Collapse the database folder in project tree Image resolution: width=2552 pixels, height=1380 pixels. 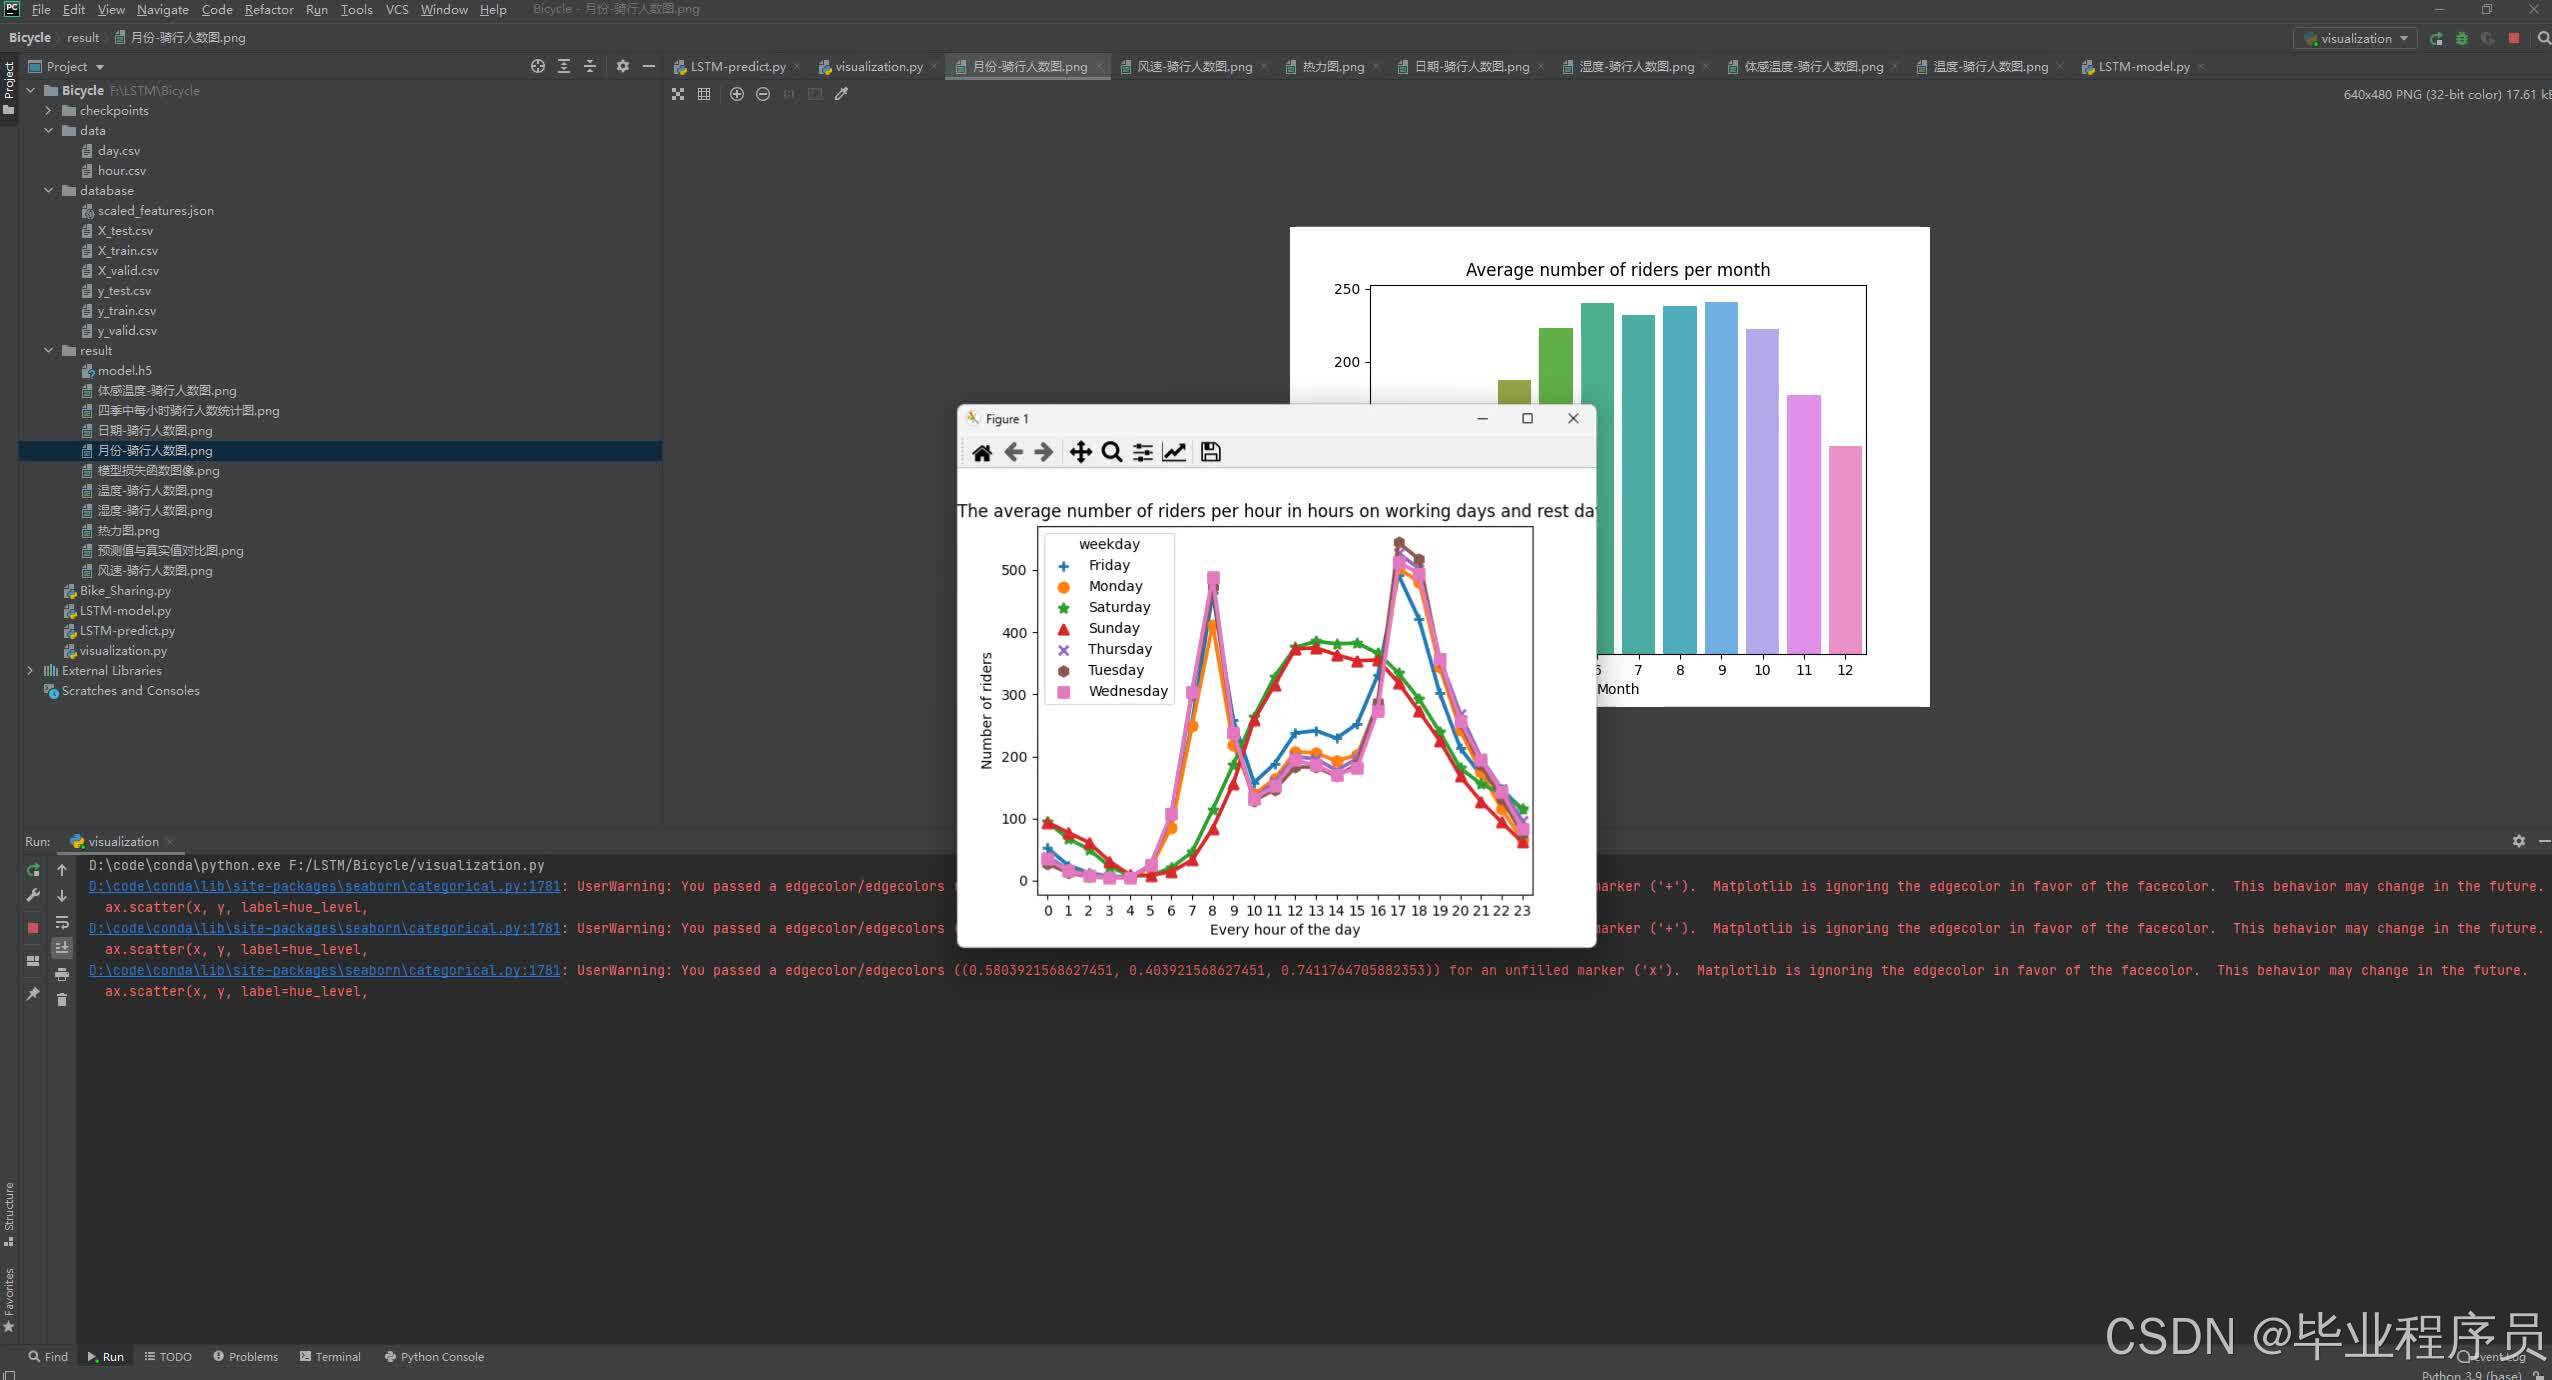(49, 191)
